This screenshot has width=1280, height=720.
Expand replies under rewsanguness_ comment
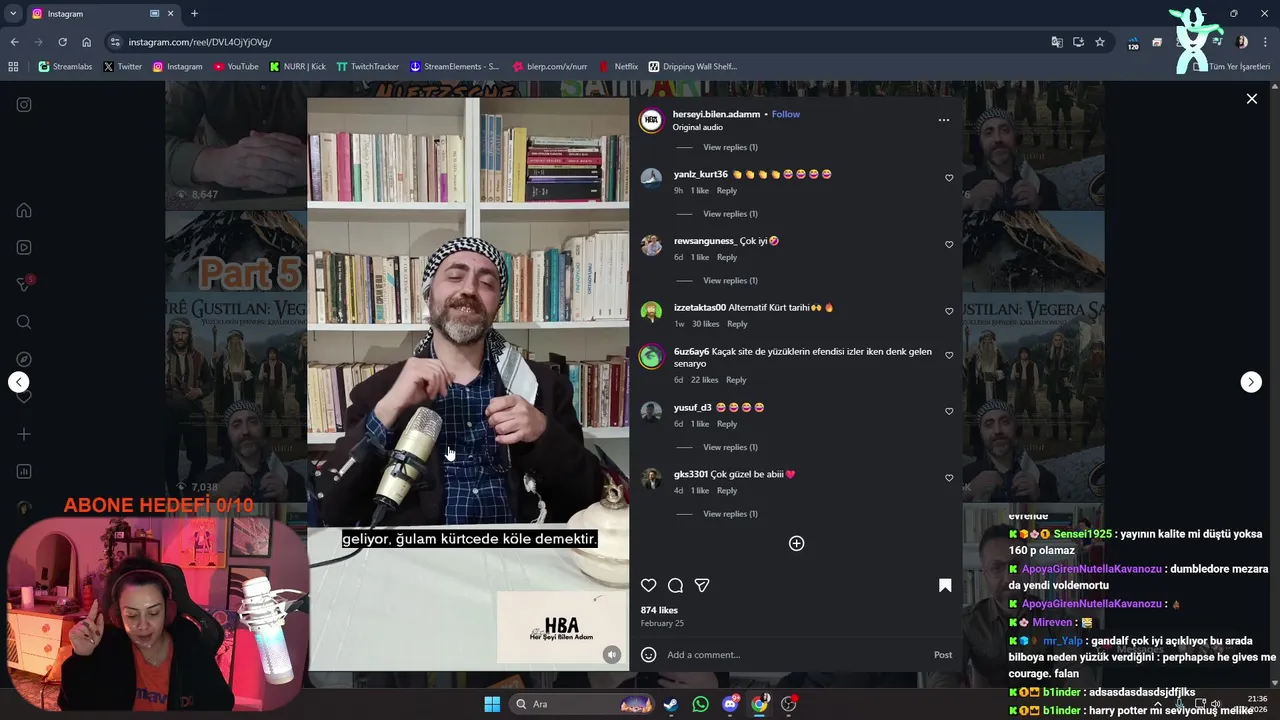(730, 281)
